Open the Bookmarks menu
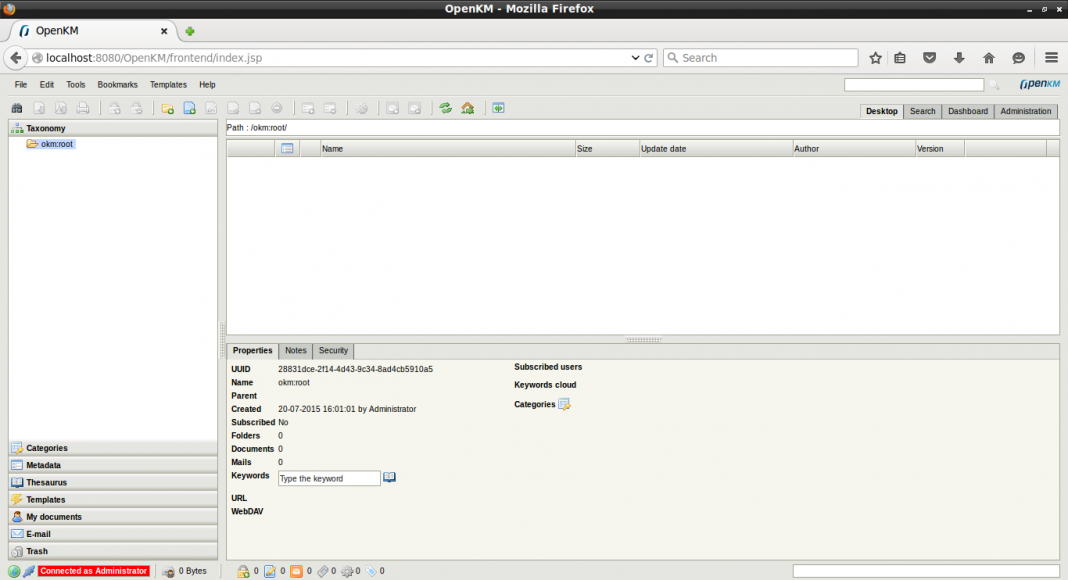 click(117, 85)
